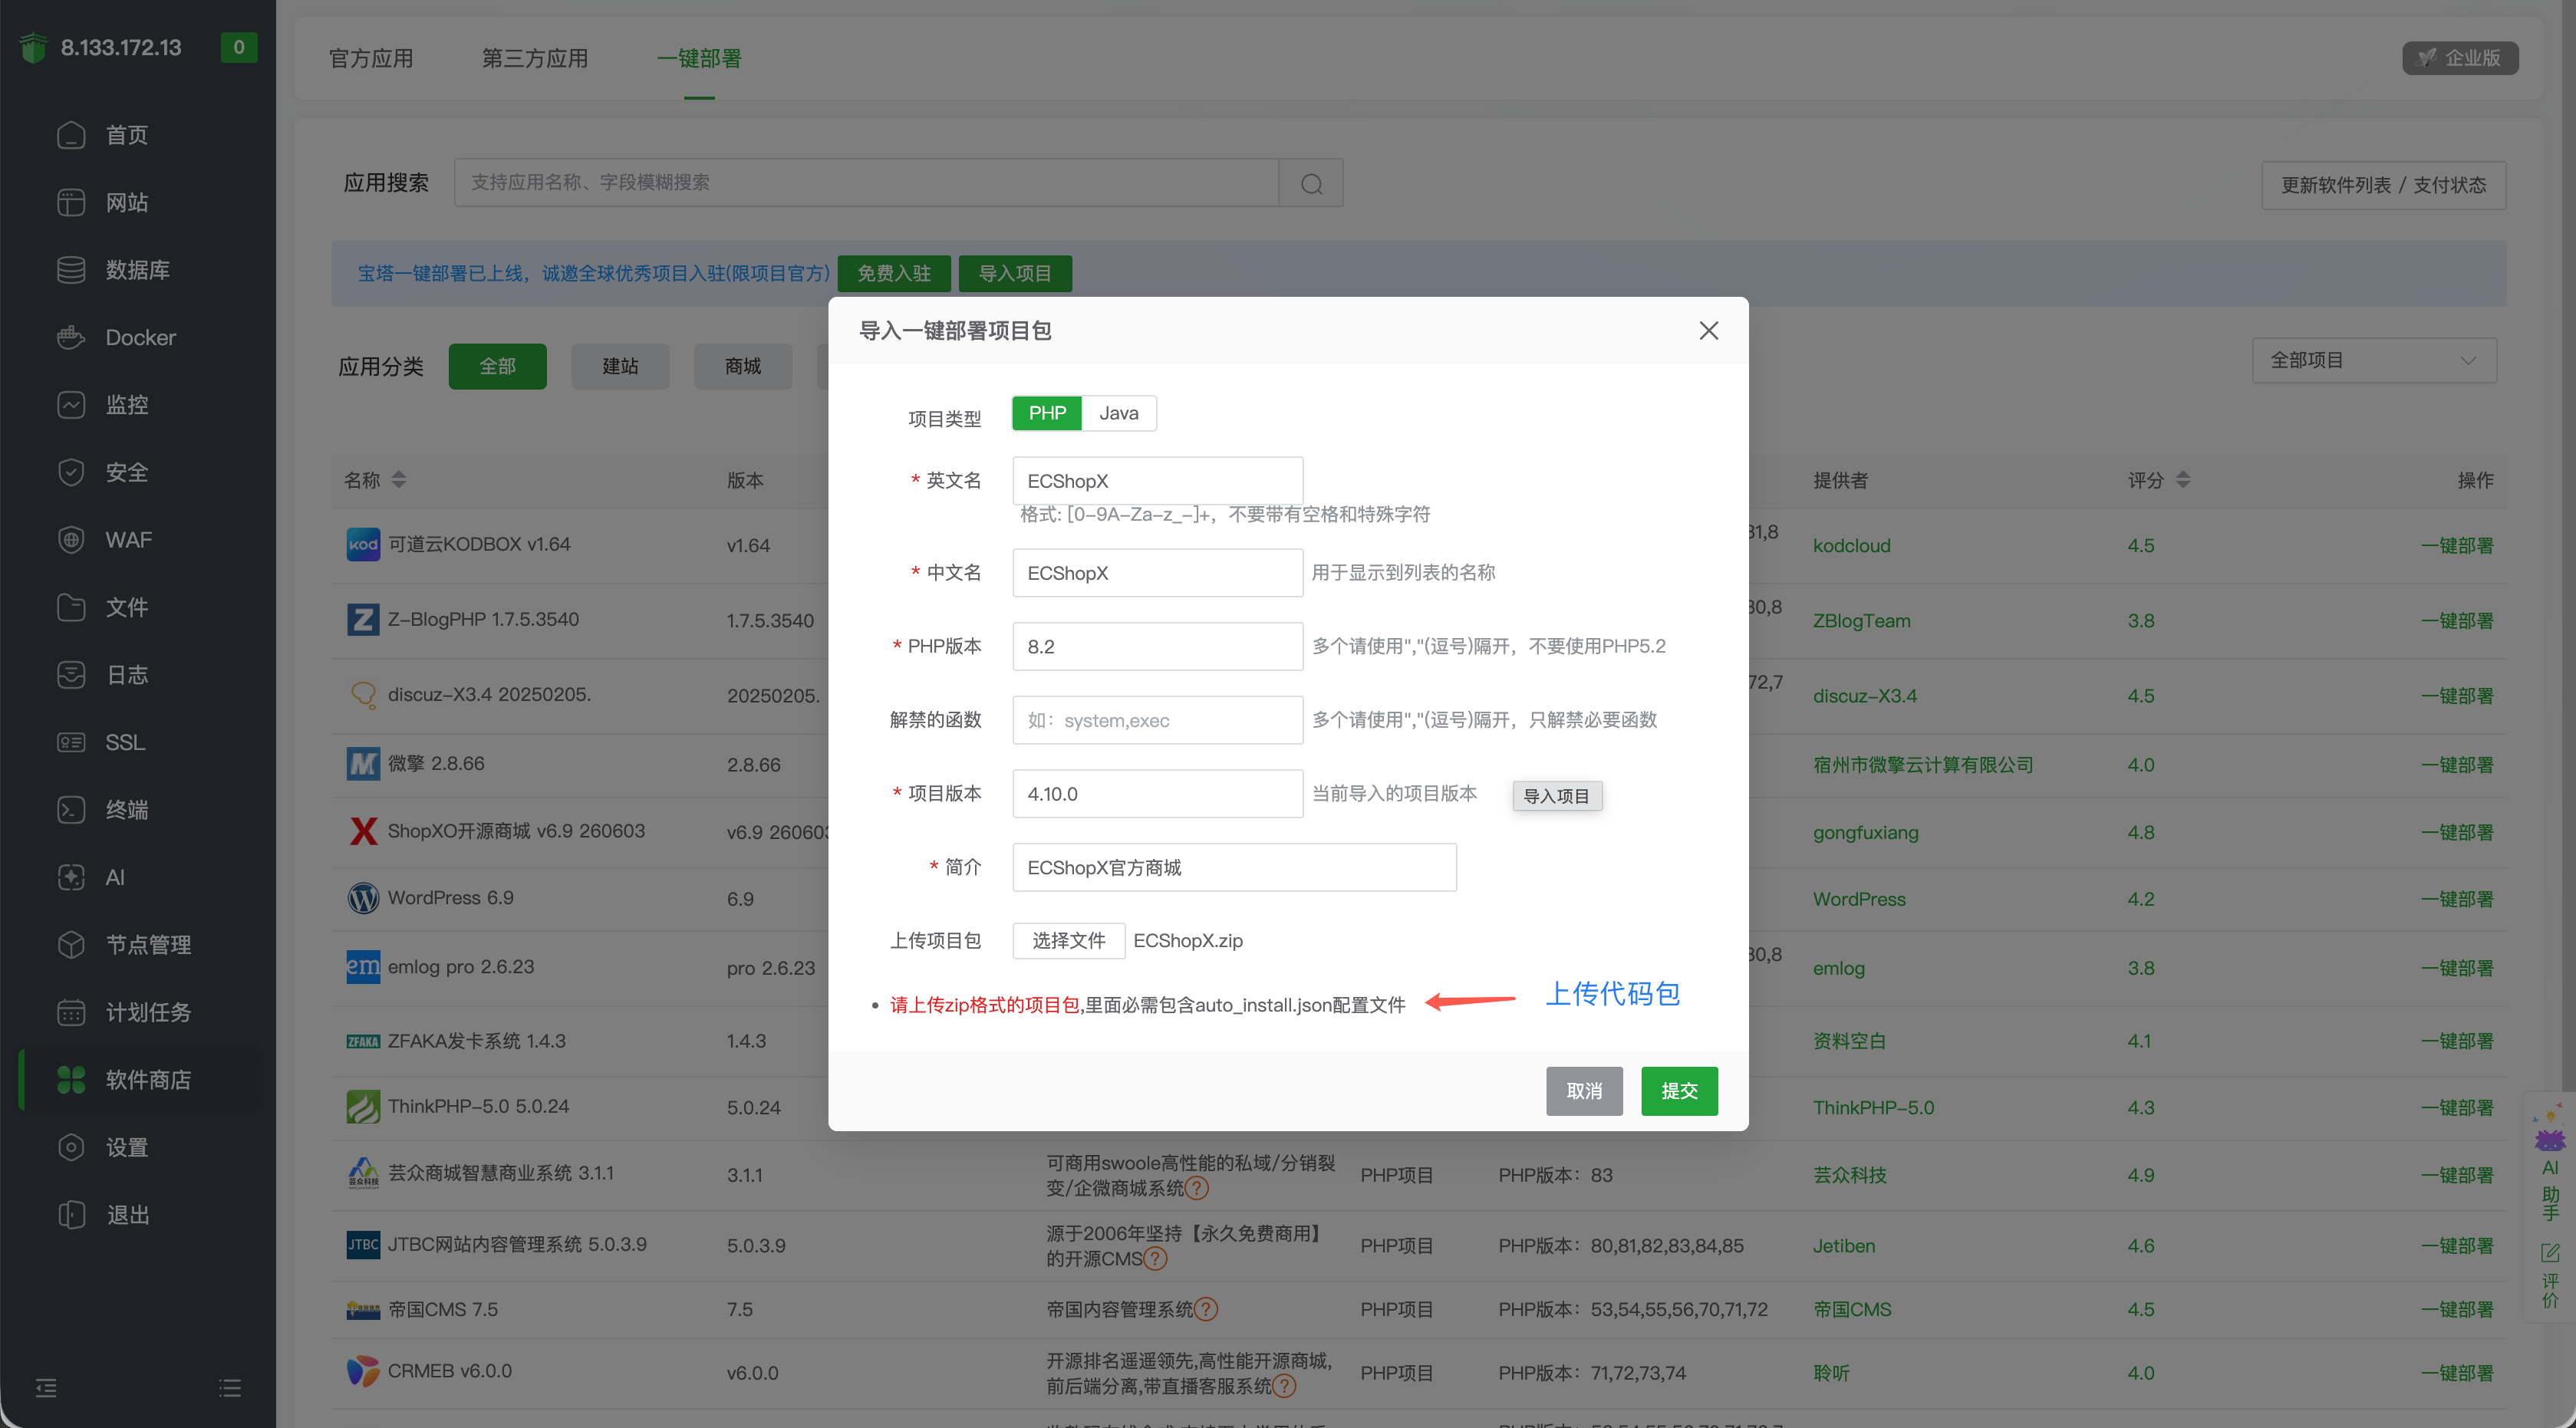Click the 项目版本 input field
This screenshot has height=1428, width=2576.
click(x=1157, y=794)
